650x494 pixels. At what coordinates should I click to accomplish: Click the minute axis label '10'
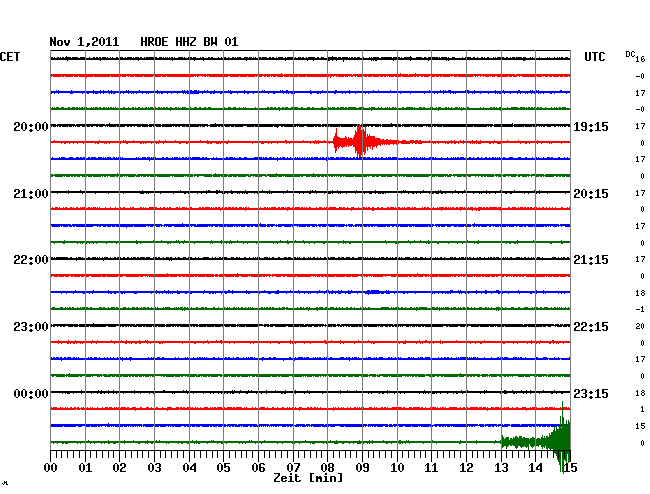397,467
